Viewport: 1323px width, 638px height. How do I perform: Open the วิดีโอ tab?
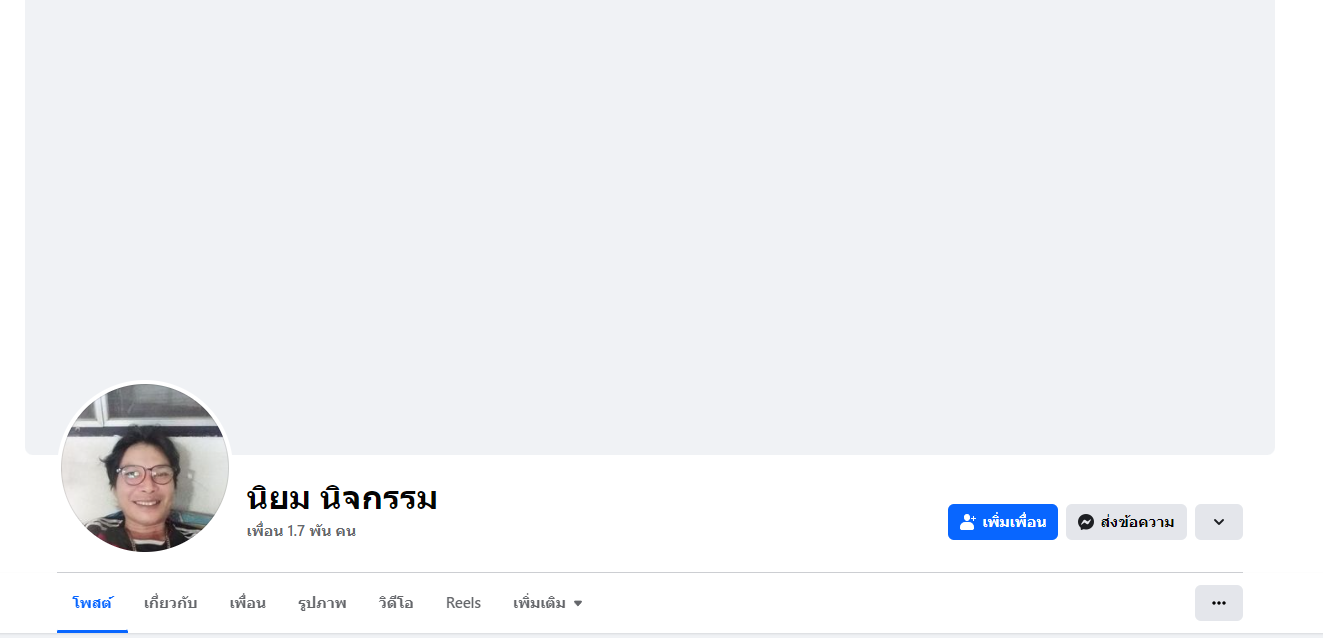pos(396,603)
